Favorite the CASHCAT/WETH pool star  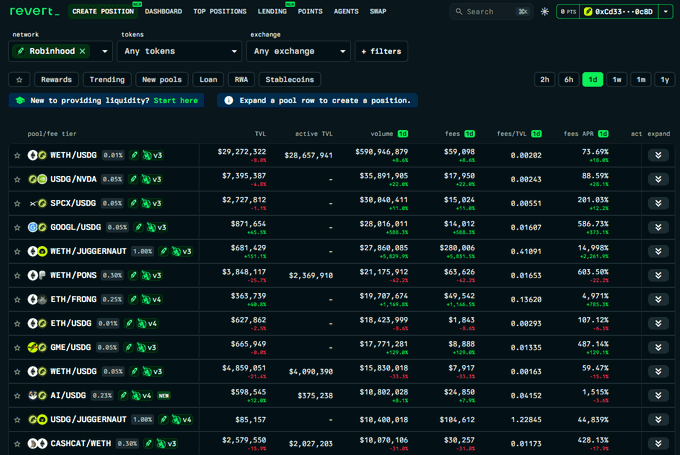click(x=17, y=444)
